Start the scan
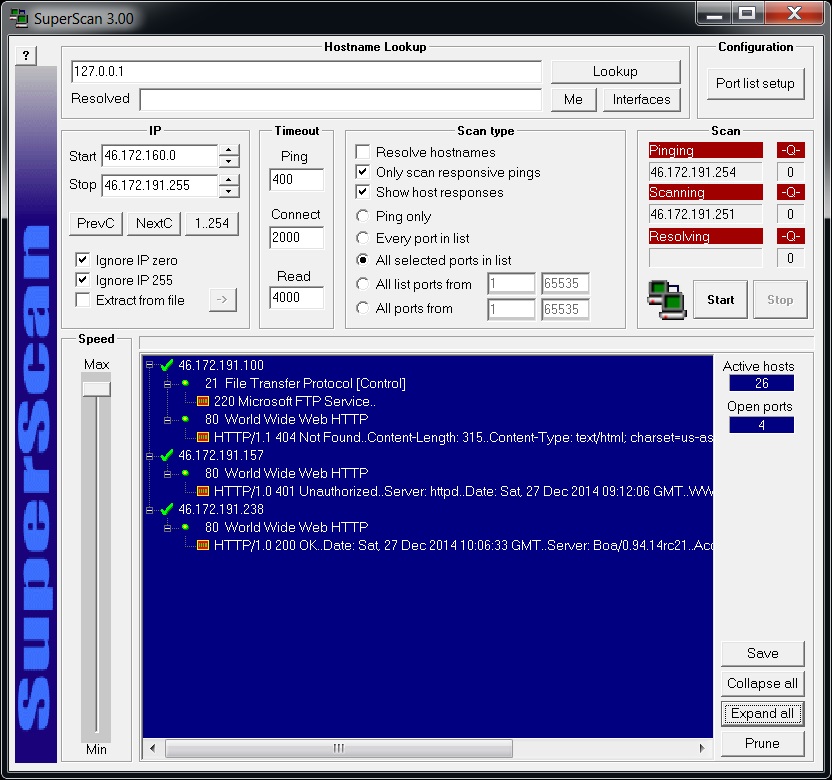The height and width of the screenshot is (780, 832). 721,300
